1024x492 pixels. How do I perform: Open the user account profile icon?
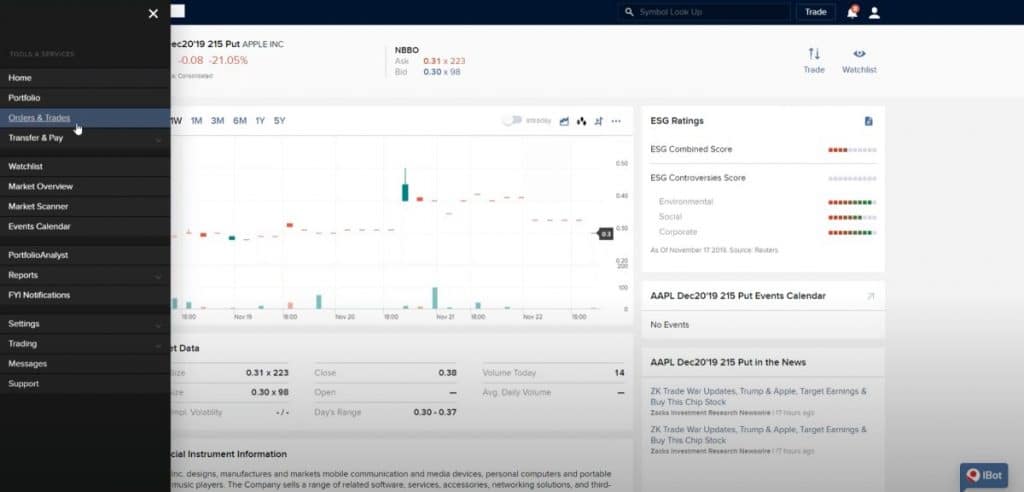874,13
